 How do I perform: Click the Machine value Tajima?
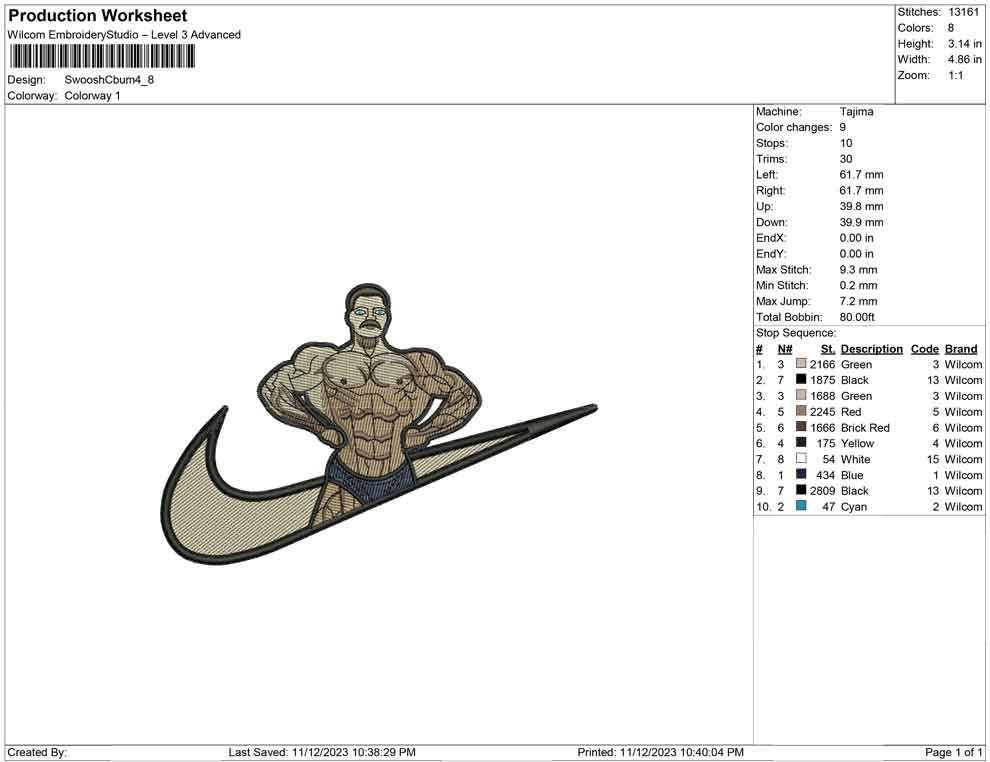click(856, 111)
